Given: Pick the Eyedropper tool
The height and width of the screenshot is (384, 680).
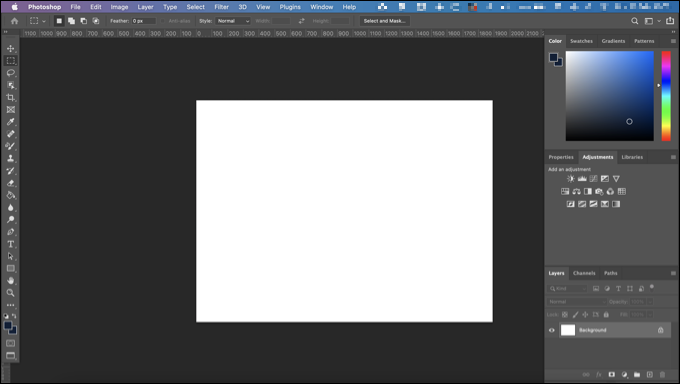Looking at the screenshot, I should pyautogui.click(x=10, y=121).
